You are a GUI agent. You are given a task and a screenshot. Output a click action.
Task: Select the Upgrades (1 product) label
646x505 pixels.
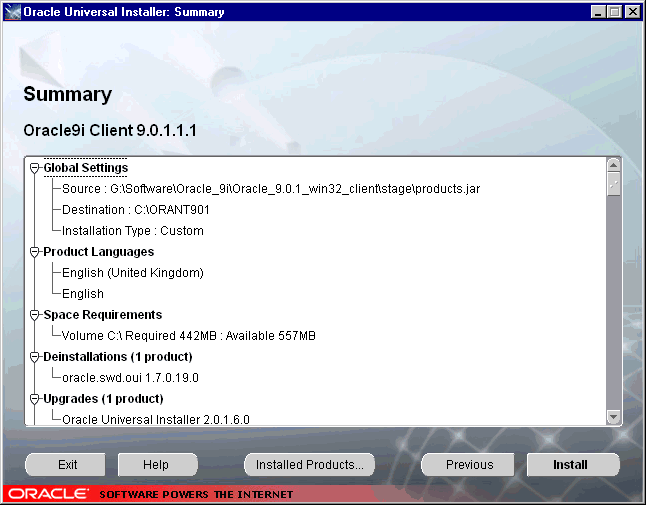click(103, 399)
